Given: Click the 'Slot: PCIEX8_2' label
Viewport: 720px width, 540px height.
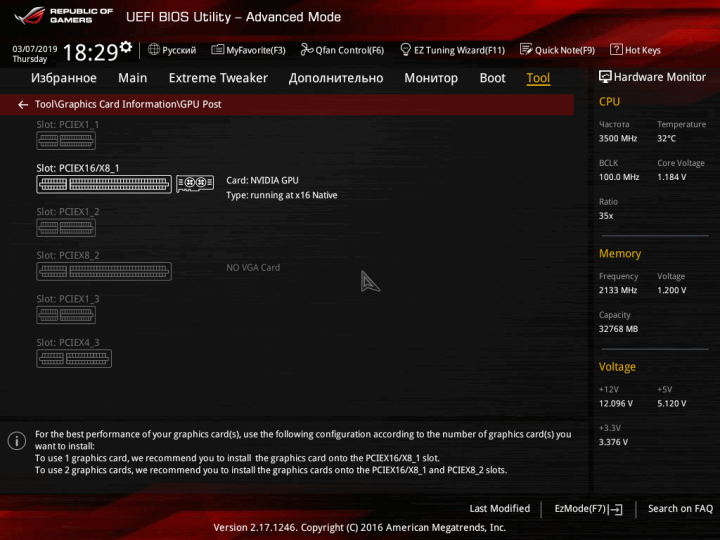Looking at the screenshot, I should pos(68,255).
